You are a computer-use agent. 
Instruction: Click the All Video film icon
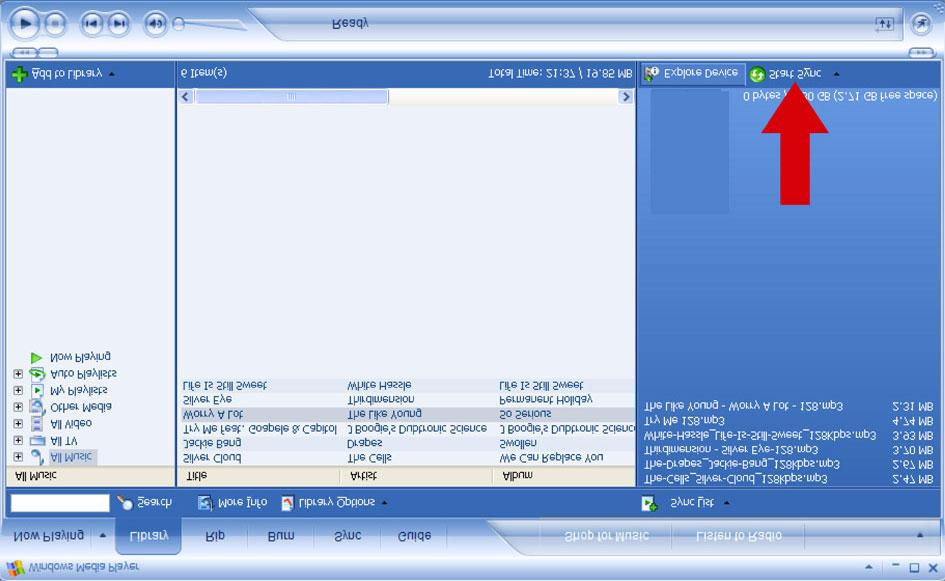pos(37,424)
